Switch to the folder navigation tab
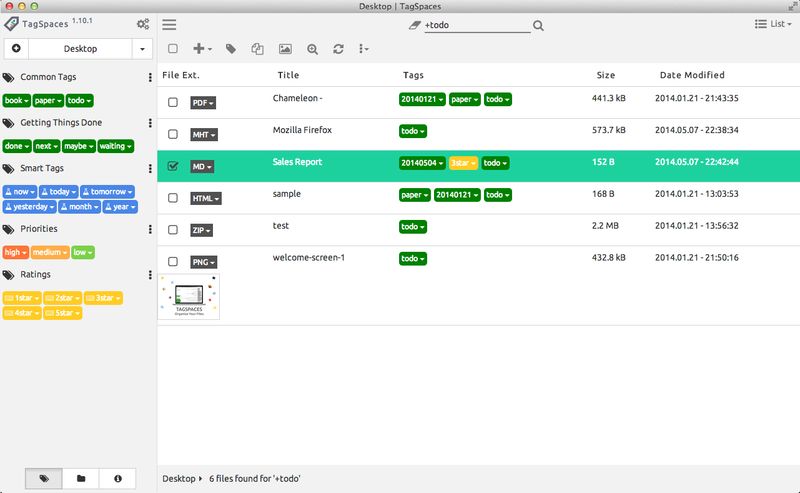This screenshot has width=800, height=493. click(81, 478)
